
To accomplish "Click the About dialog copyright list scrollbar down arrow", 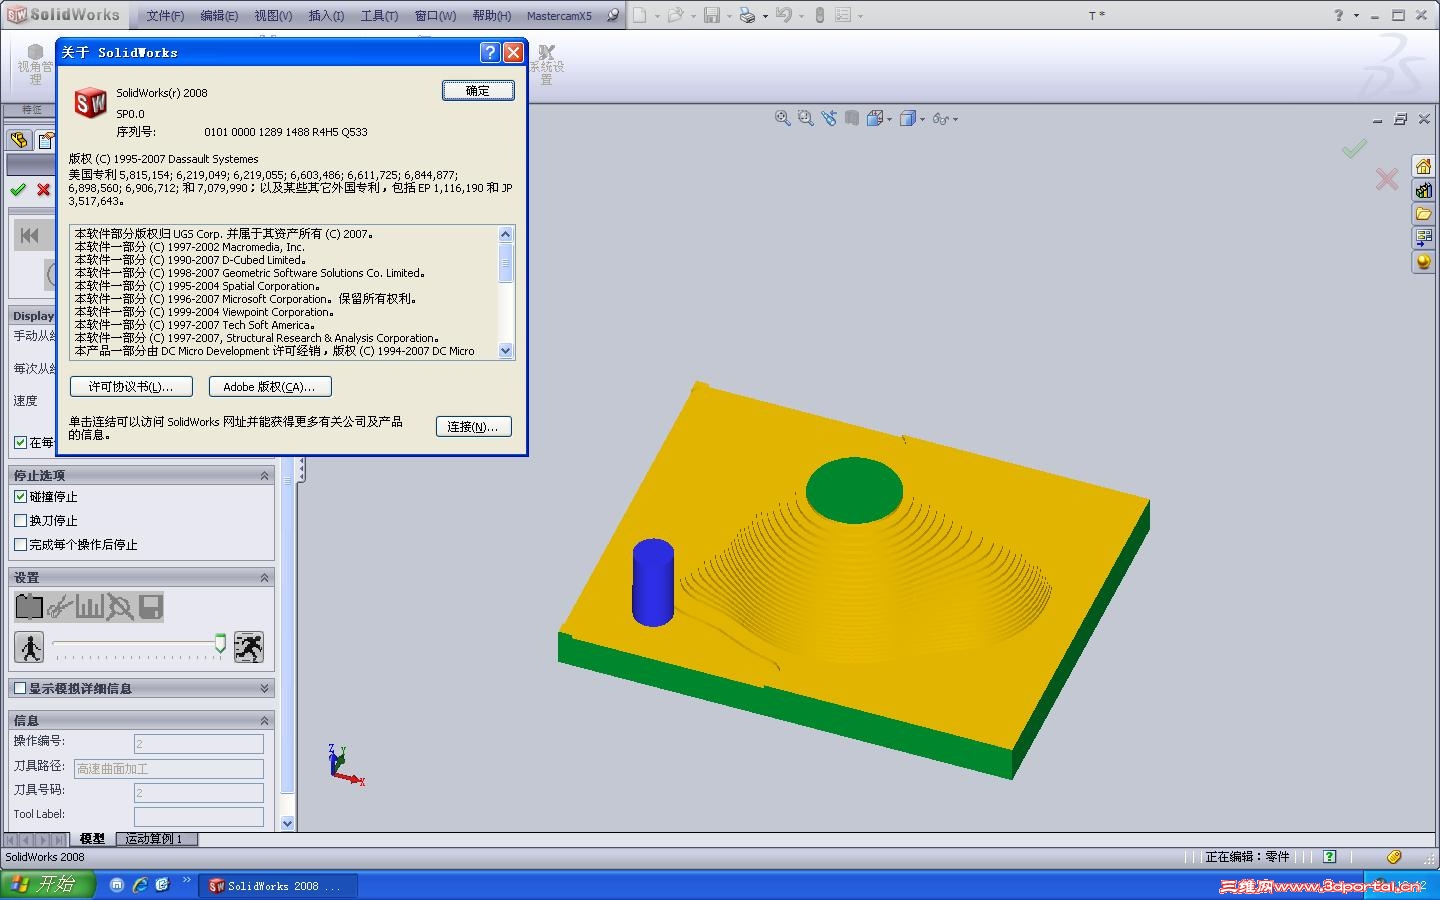I will pyautogui.click(x=505, y=351).
